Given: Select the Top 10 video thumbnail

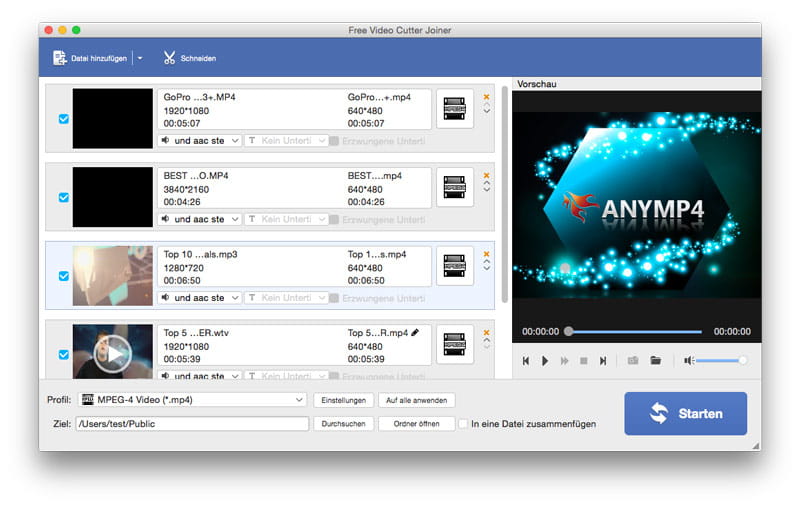Looking at the screenshot, I should click(x=113, y=275).
